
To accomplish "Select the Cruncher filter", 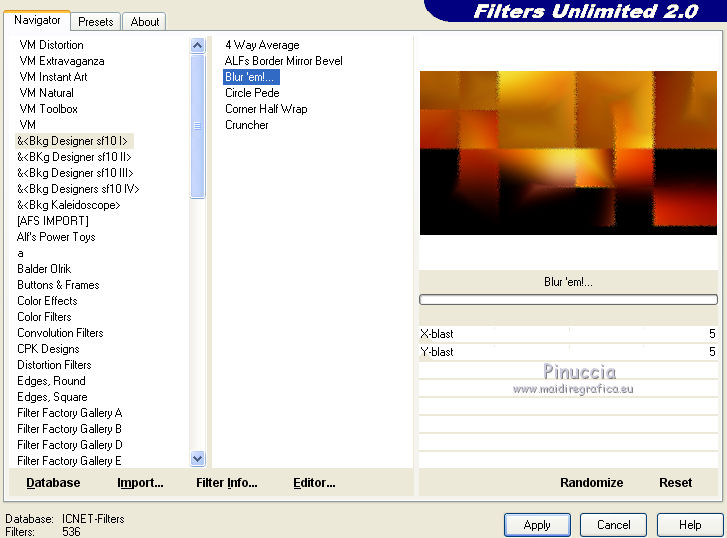I will (x=247, y=125).
